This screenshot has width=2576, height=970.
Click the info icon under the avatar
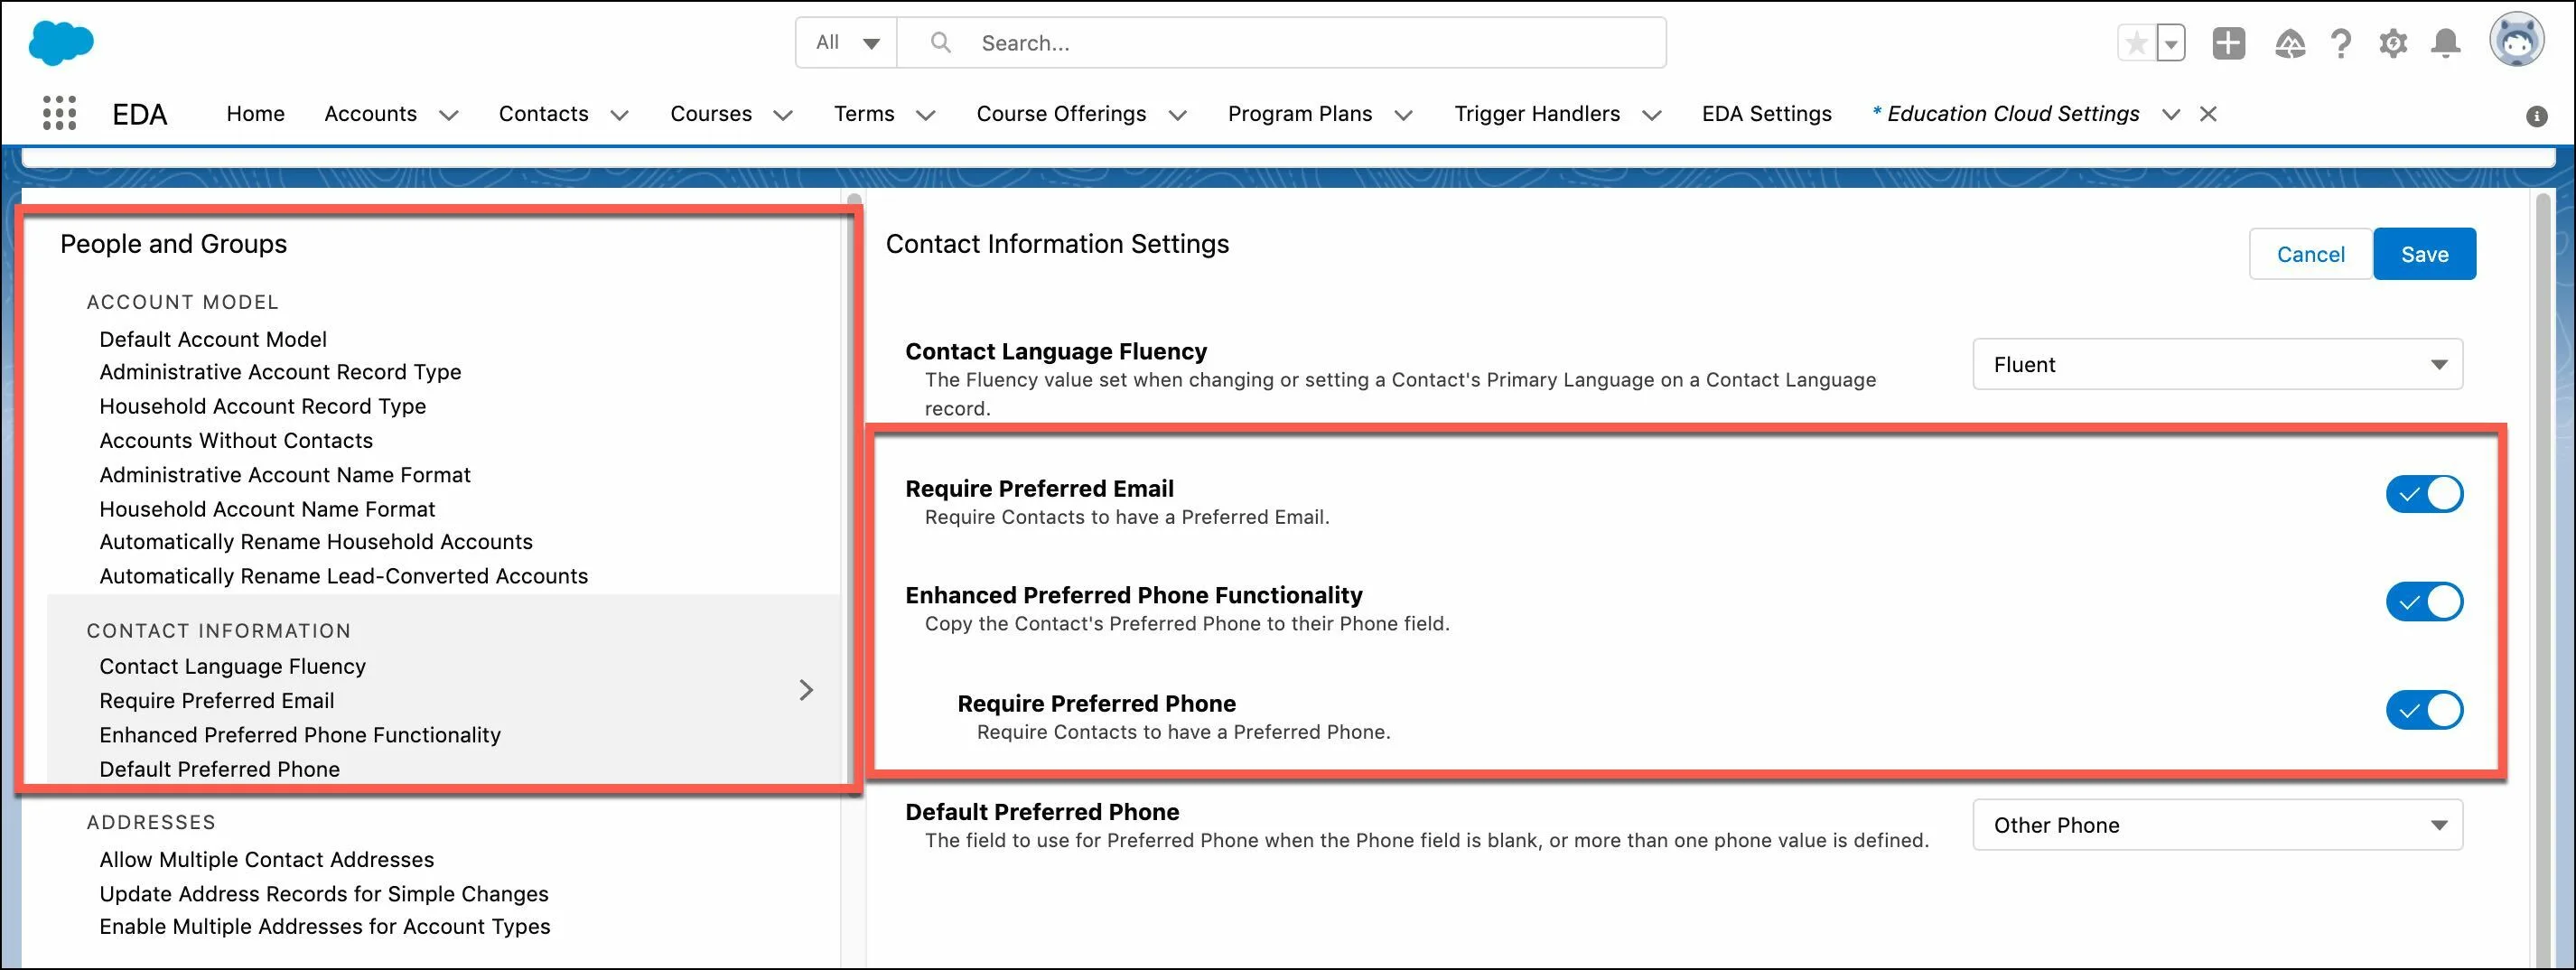(2536, 116)
